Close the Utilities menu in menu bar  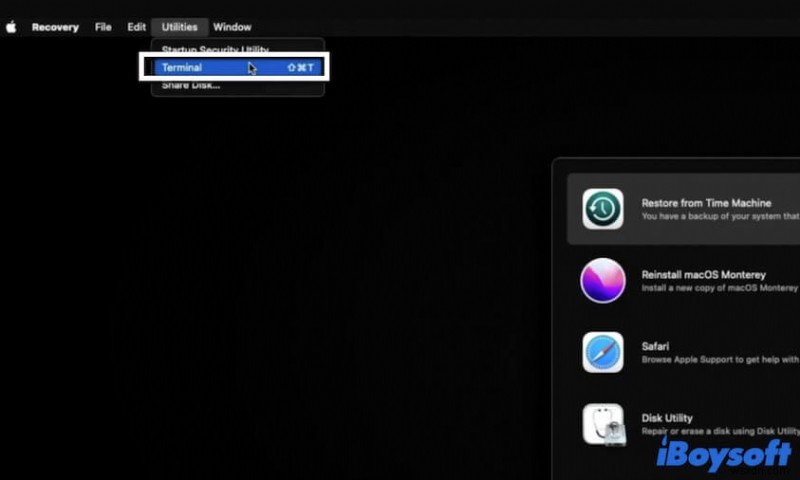180,27
